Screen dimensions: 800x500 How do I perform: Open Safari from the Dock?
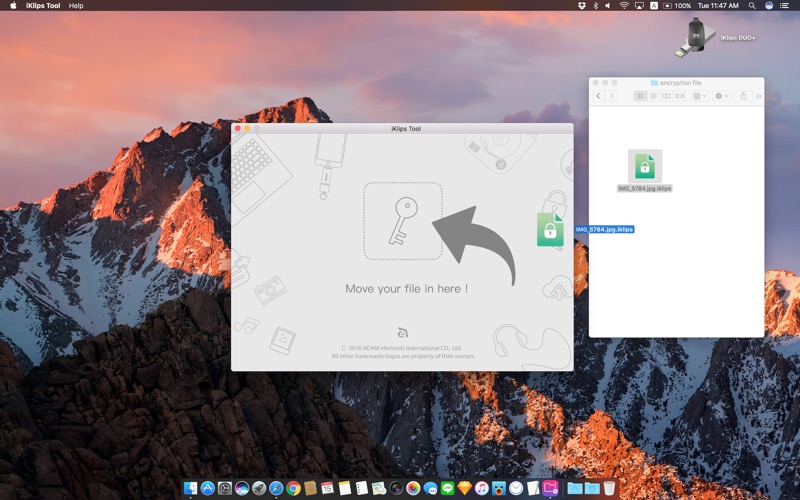276,488
